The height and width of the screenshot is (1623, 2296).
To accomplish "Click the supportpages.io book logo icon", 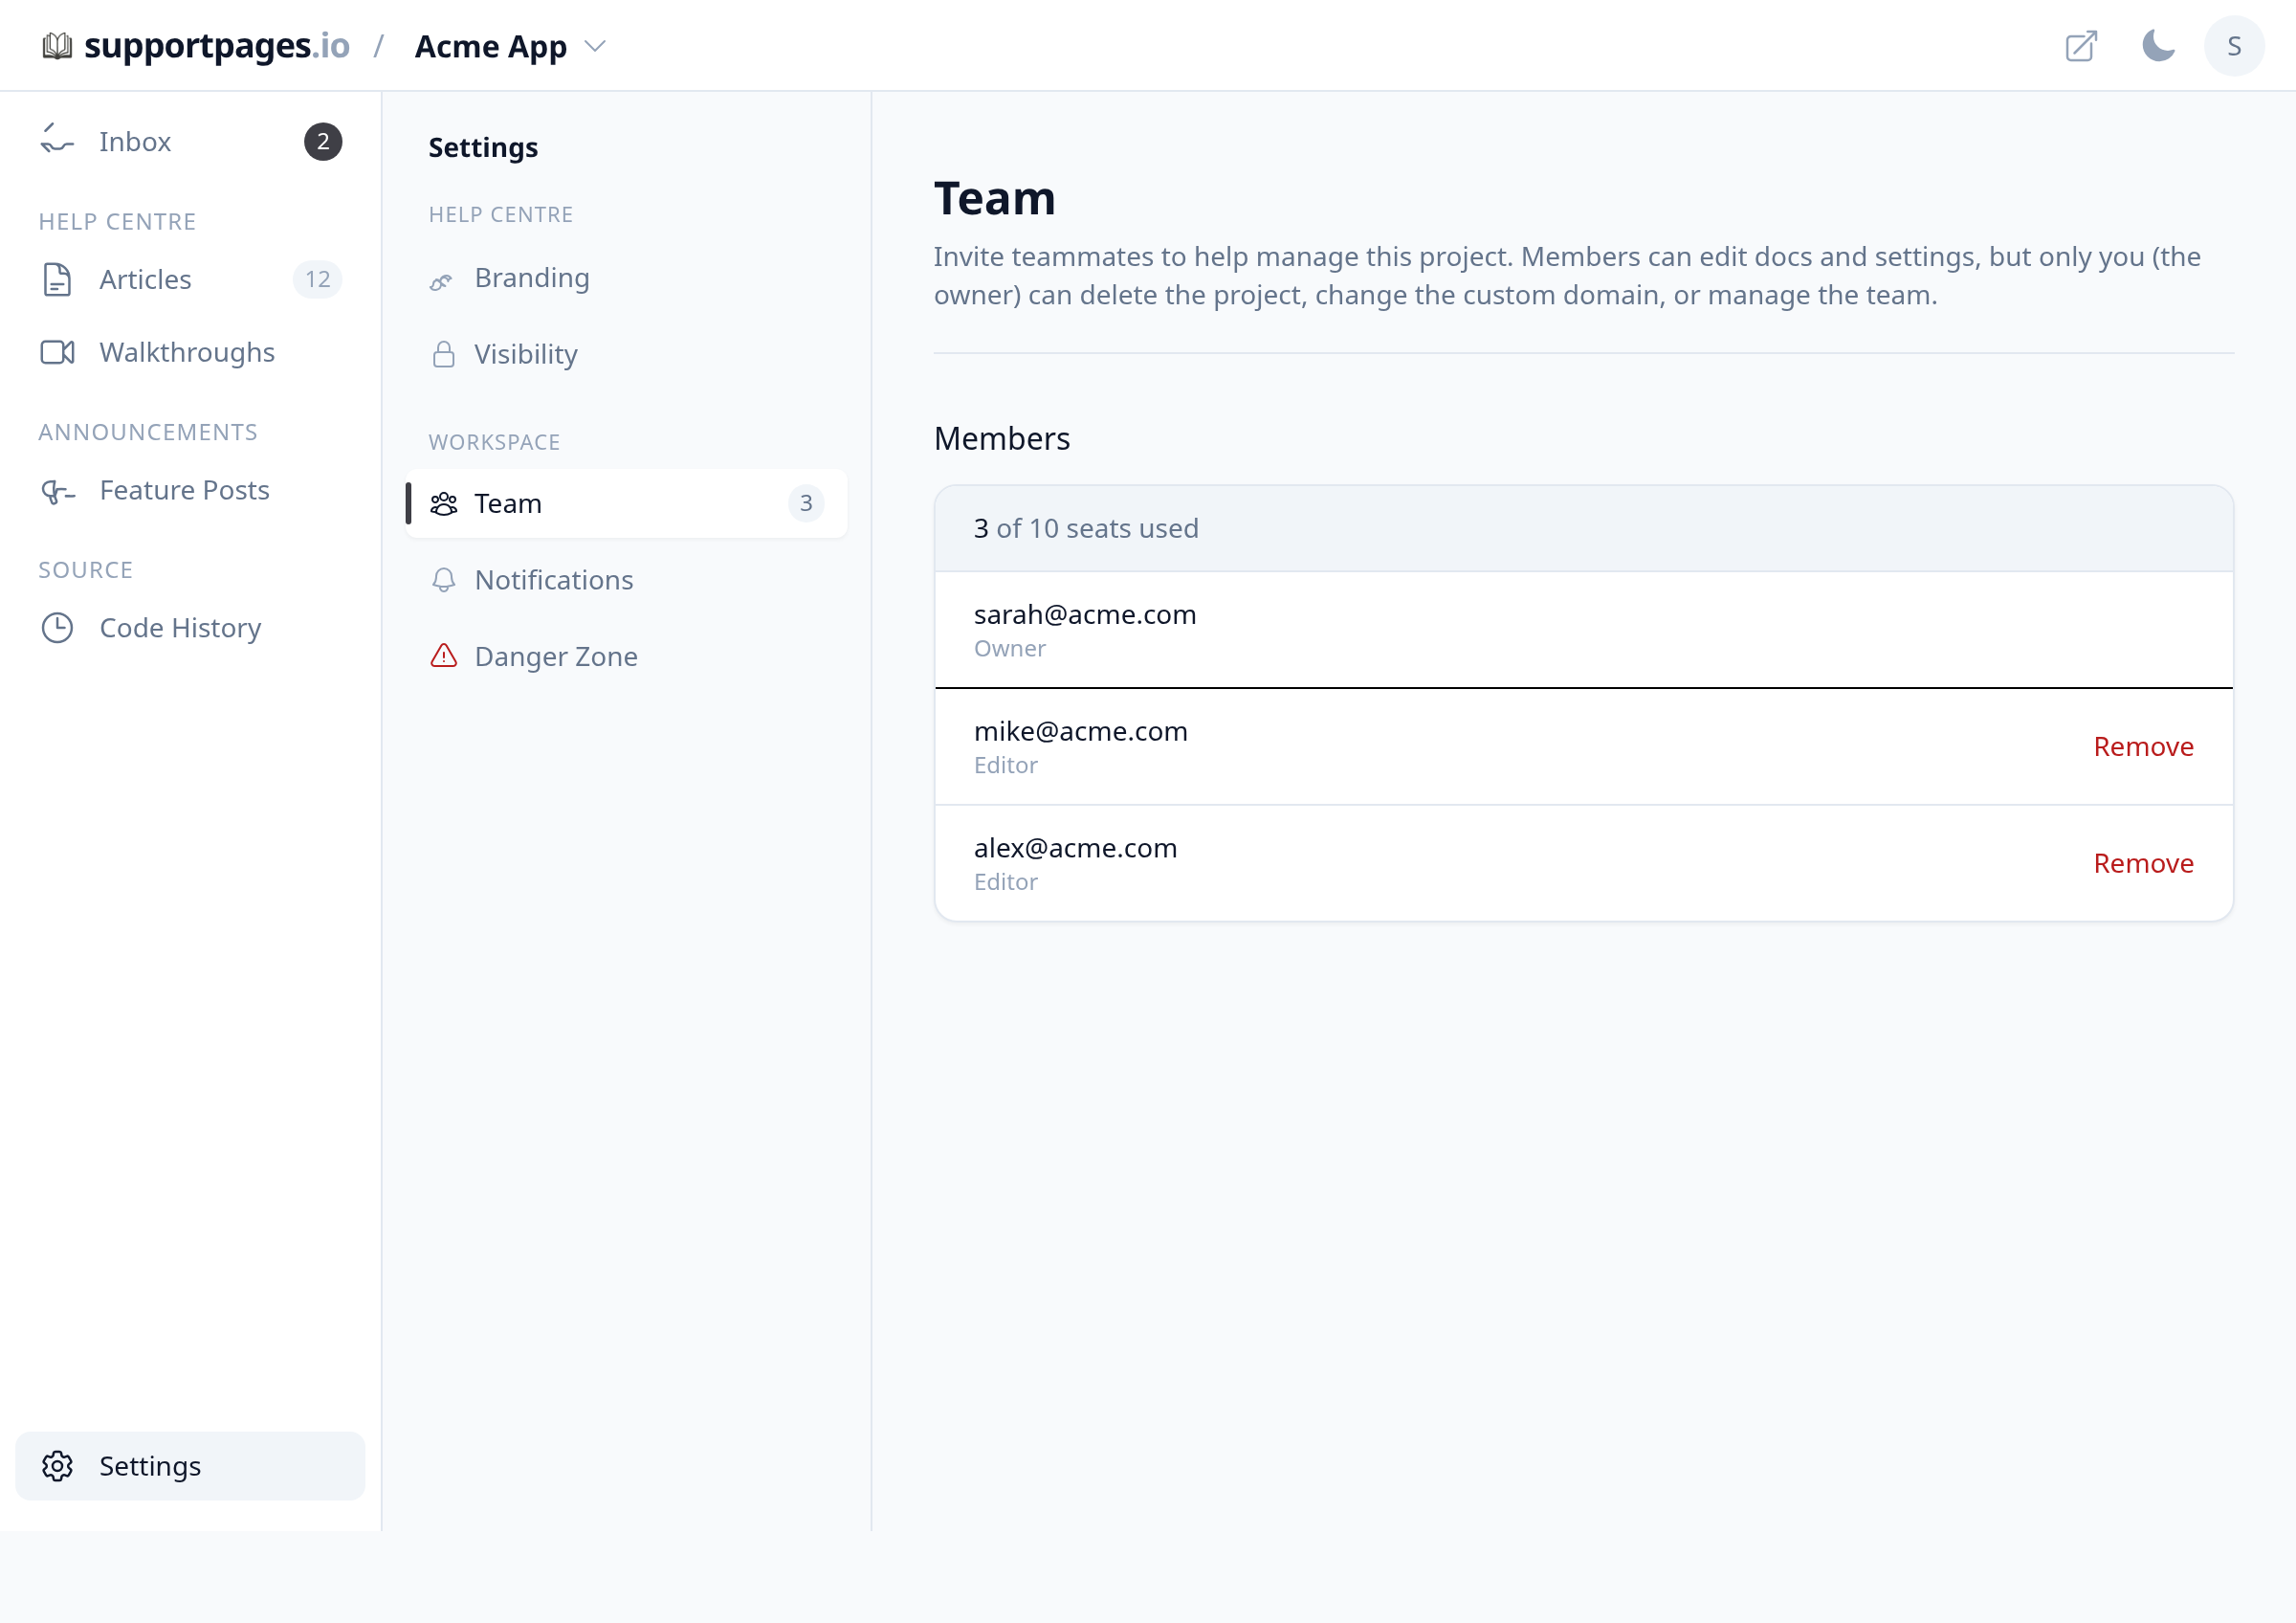I will (57, 46).
